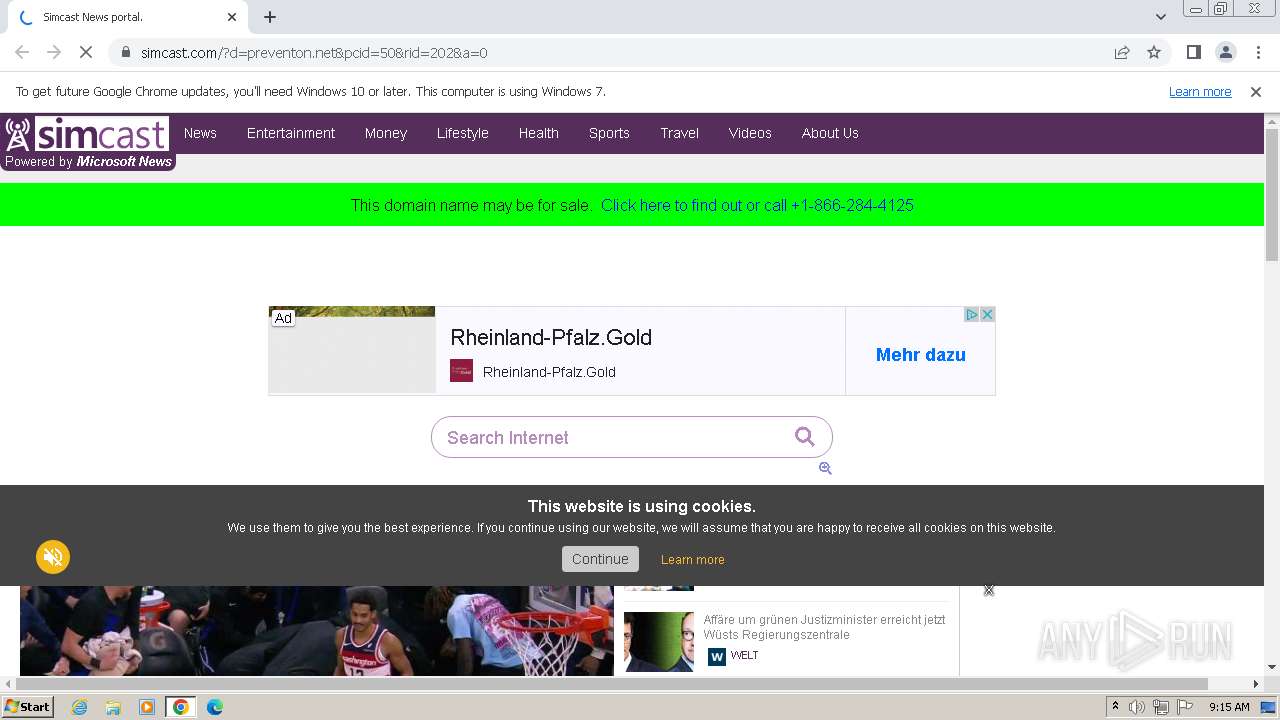Click the address bar URL
This screenshot has height=720, width=1280.
tap(314, 52)
